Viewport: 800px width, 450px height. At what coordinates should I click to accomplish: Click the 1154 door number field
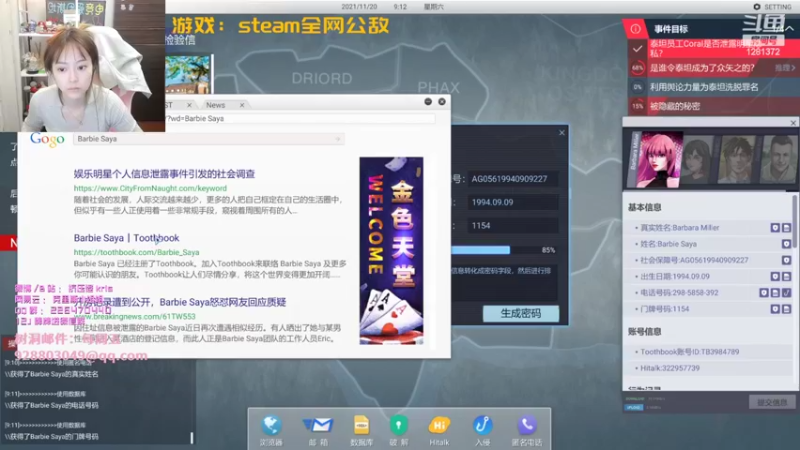click(x=512, y=226)
